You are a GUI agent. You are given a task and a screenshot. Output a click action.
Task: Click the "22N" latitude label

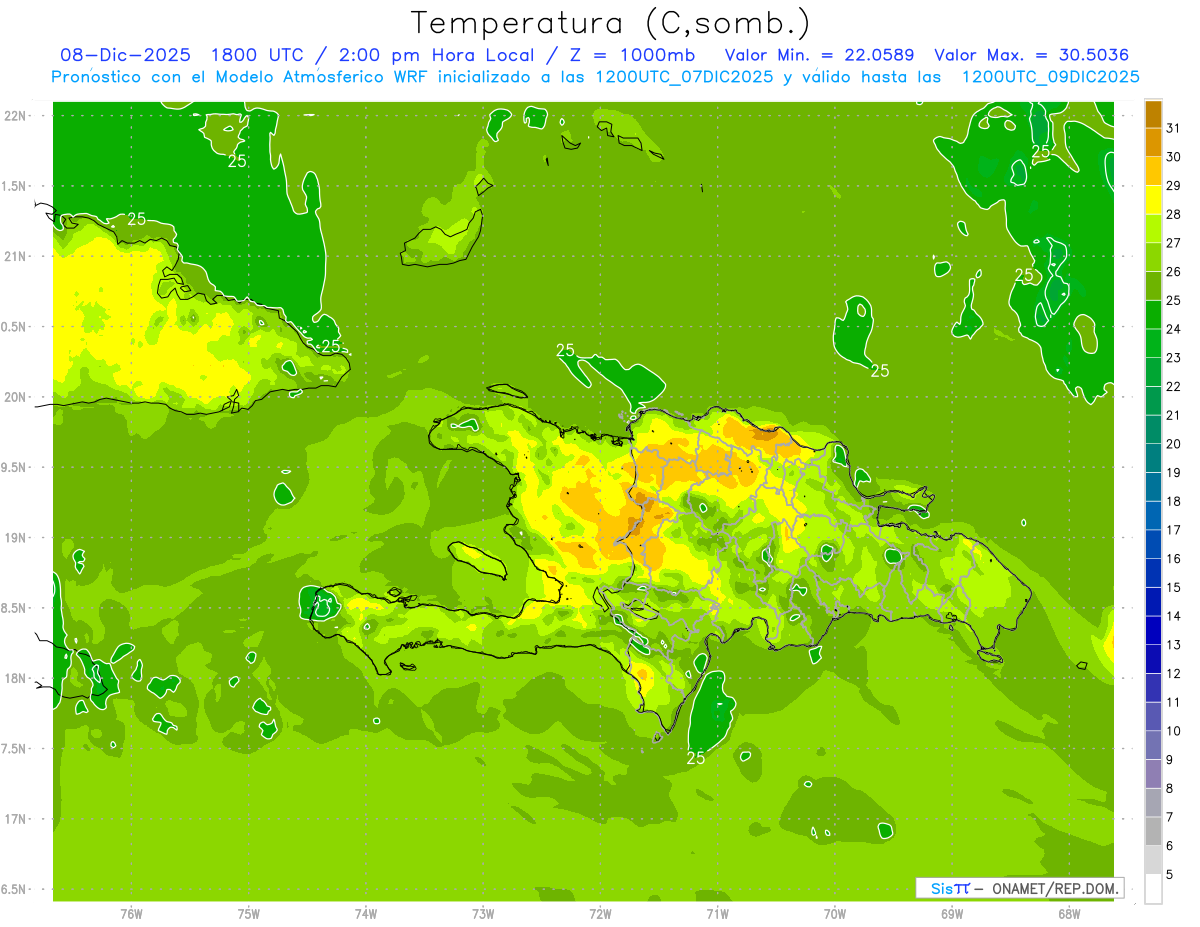(x=16, y=115)
